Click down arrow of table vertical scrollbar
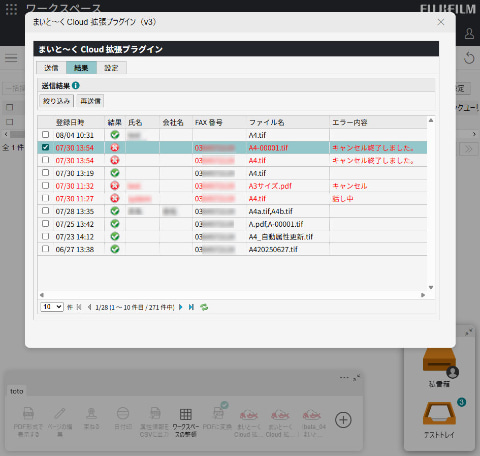Image resolution: width=480 pixels, height=456 pixels. [x=431, y=287]
